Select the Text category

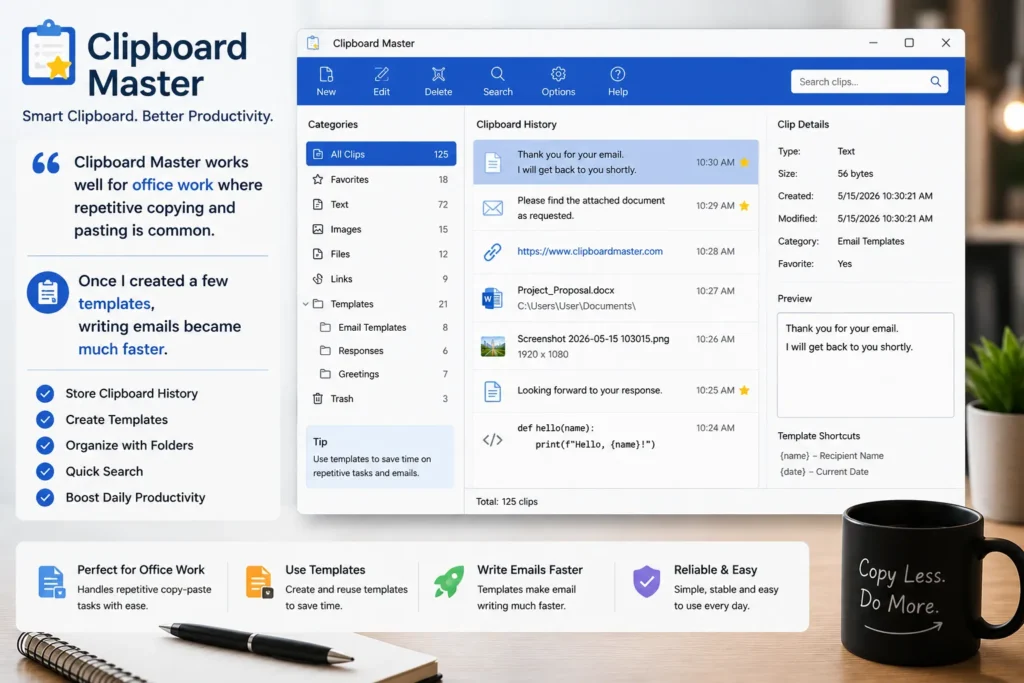381,204
